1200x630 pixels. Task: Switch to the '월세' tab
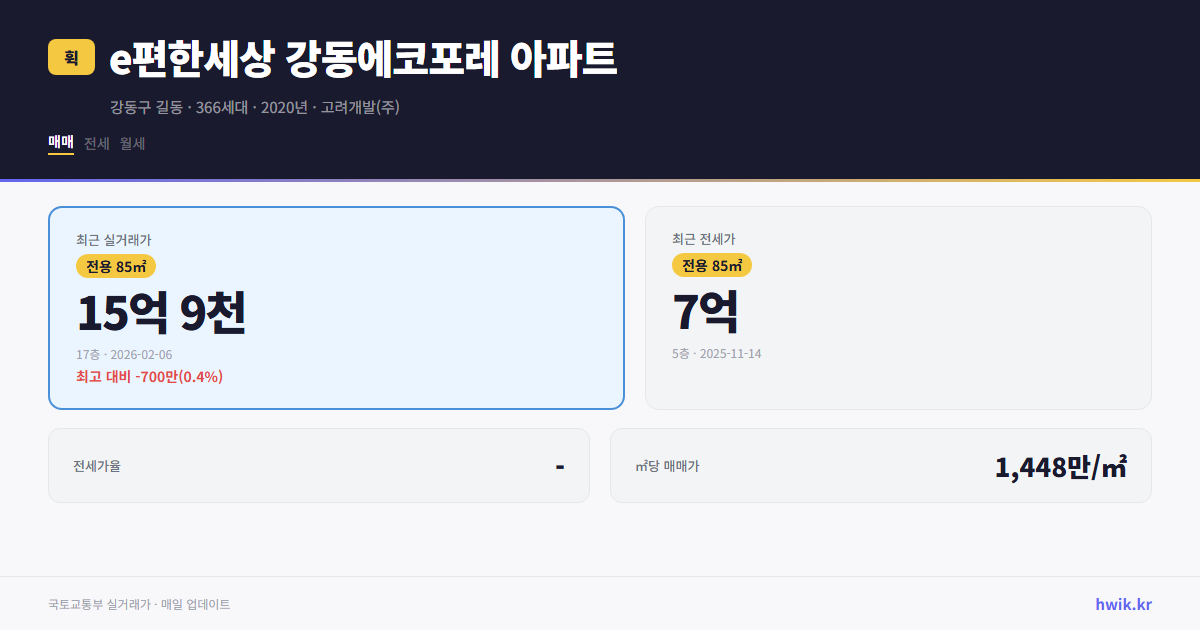[131, 143]
